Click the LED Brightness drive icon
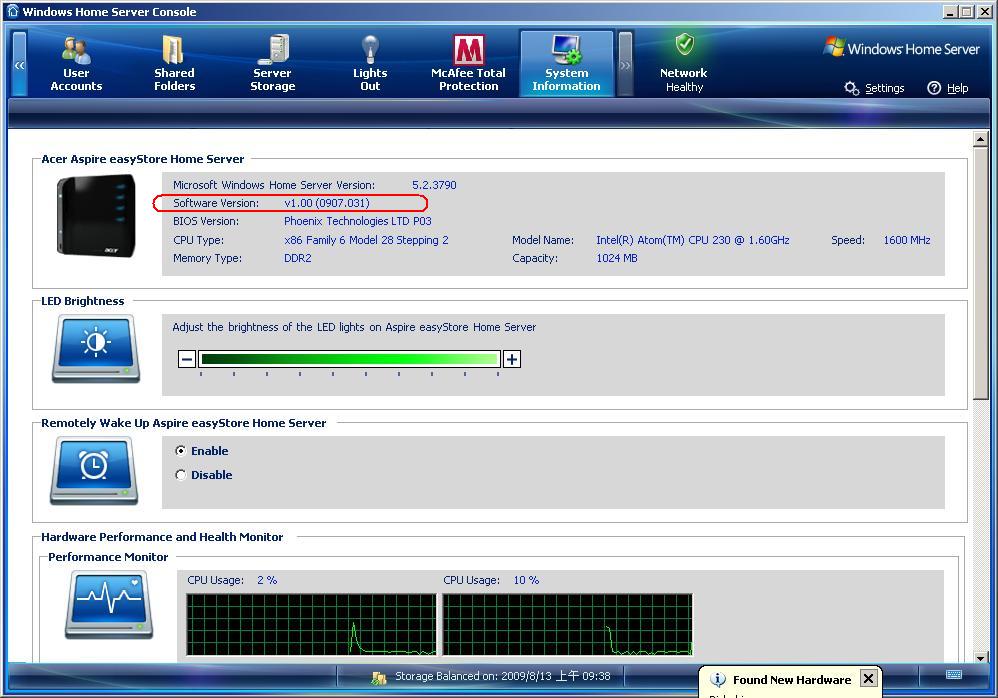The image size is (998, 698). (93, 350)
